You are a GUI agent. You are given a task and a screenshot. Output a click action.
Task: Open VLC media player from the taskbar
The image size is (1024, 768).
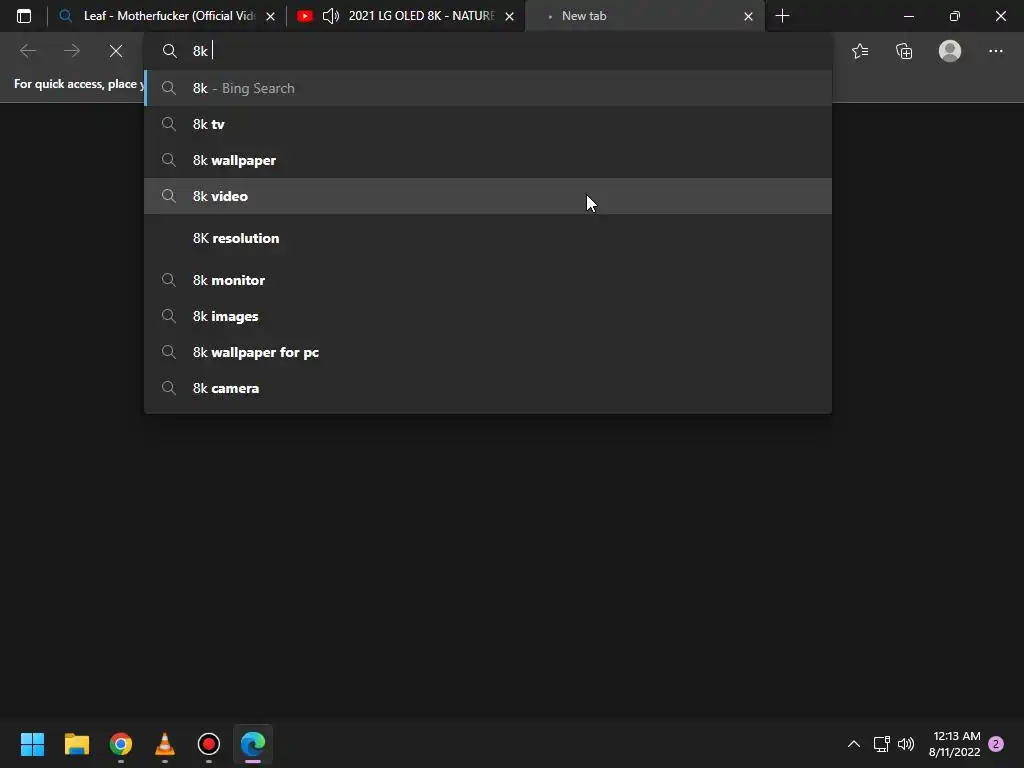[165, 744]
